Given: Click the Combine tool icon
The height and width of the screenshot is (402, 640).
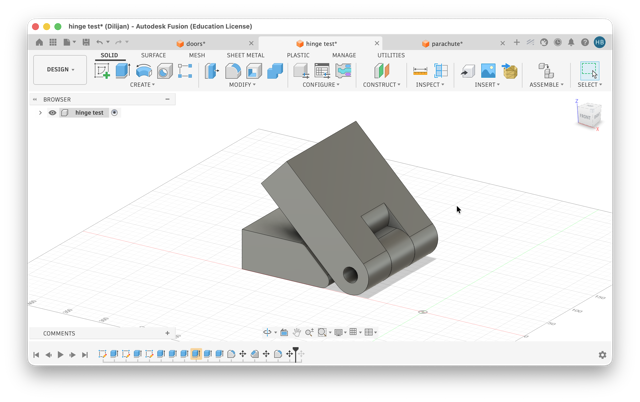Looking at the screenshot, I should click(x=275, y=71).
